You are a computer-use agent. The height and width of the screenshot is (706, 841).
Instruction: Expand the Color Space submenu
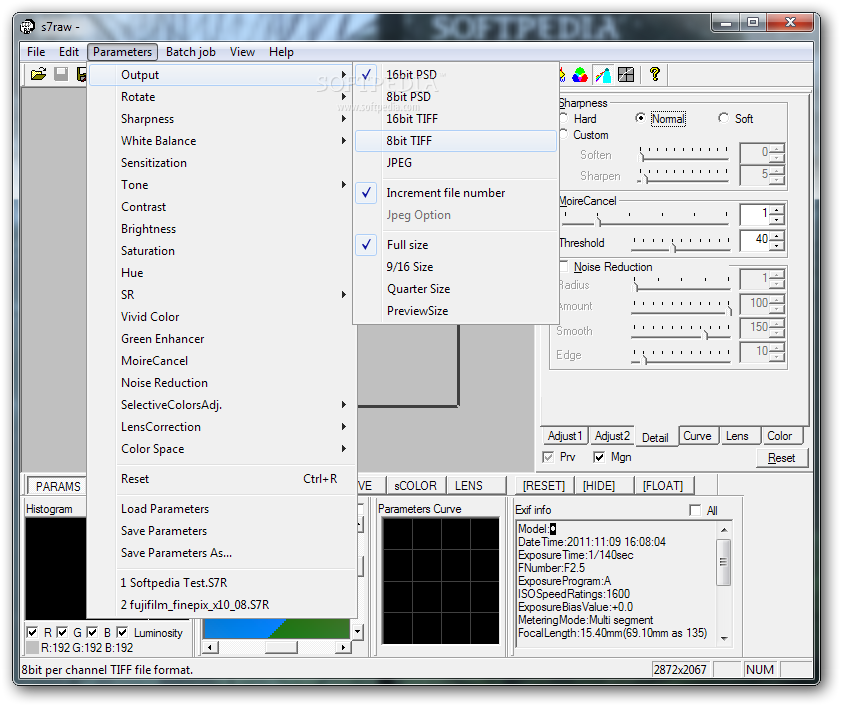tap(222, 448)
